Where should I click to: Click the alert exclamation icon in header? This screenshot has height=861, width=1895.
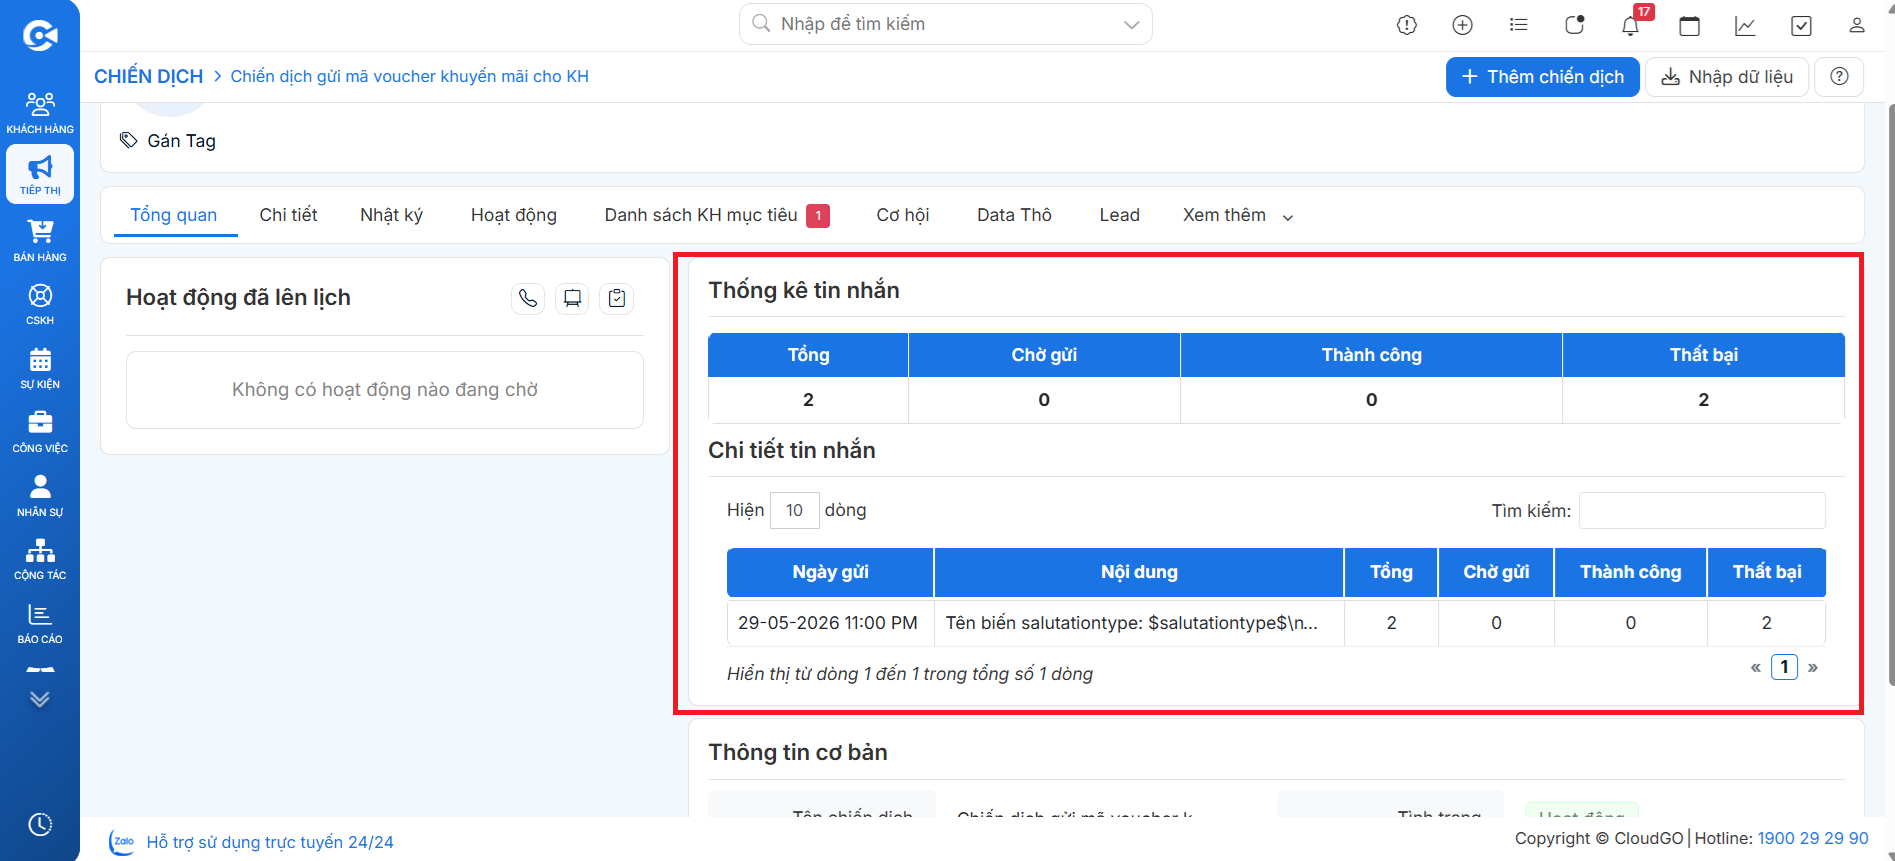1407,25
